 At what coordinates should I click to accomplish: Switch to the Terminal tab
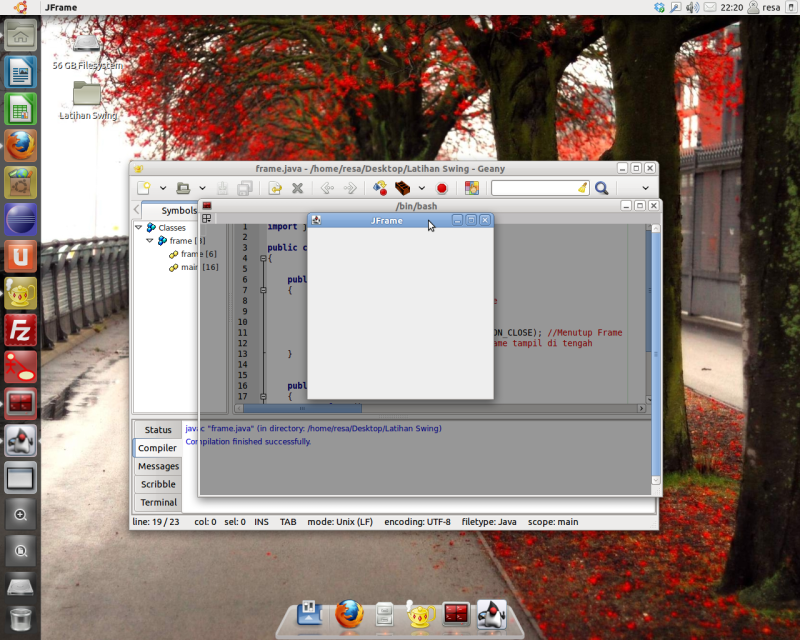(158, 502)
